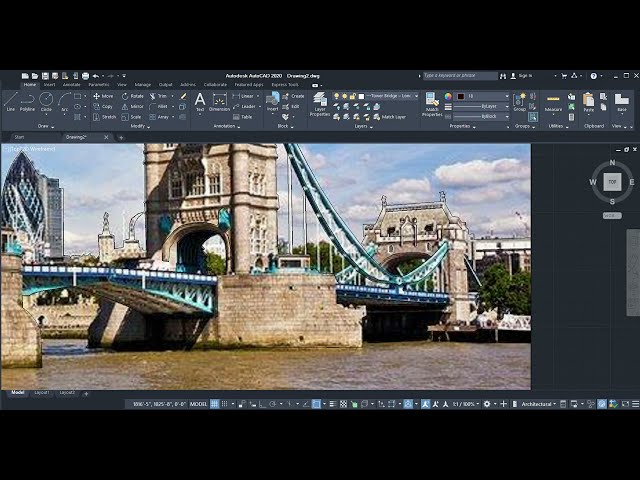640x480 pixels.
Task: Expand the Modify panel
Action: pos(140,127)
